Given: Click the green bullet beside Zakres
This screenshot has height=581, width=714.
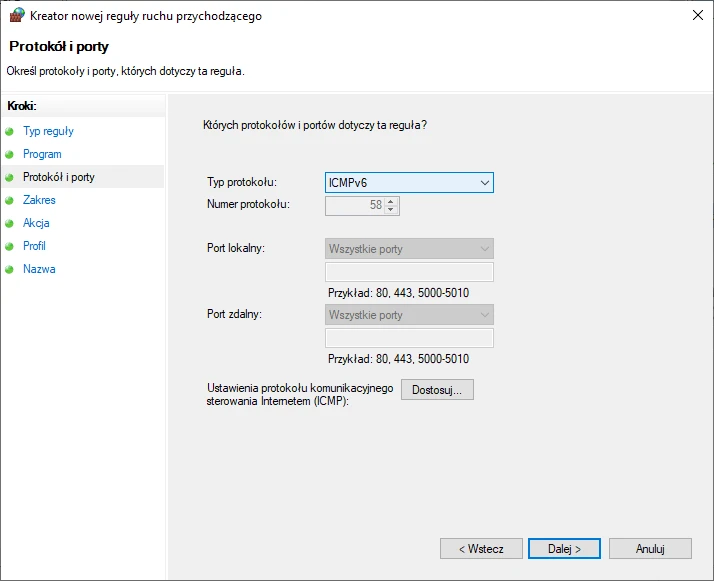Looking at the screenshot, I should point(9,200).
